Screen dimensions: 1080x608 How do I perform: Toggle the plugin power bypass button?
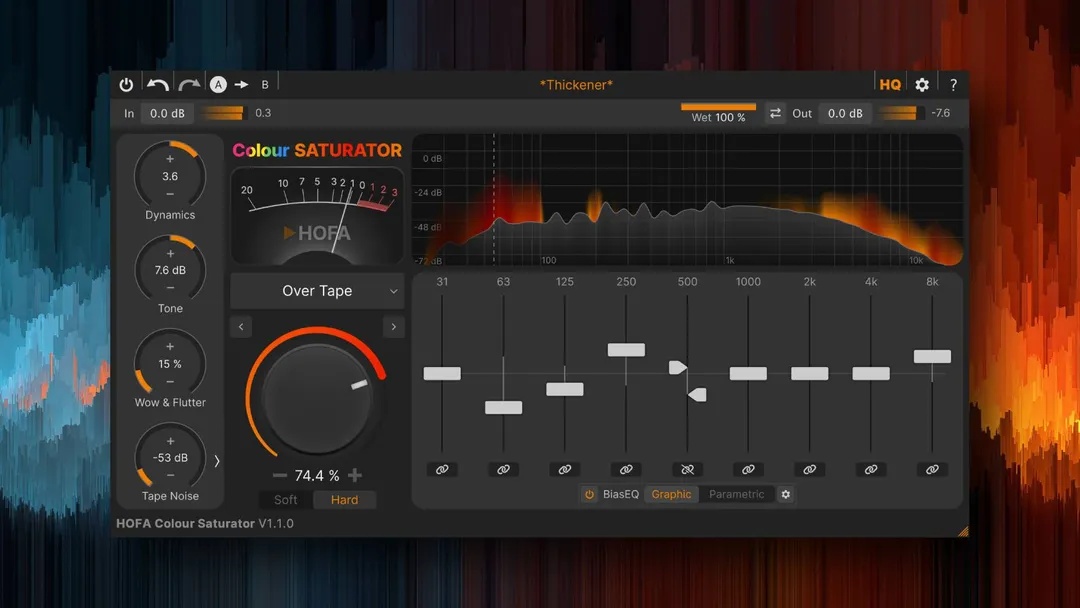coord(126,85)
